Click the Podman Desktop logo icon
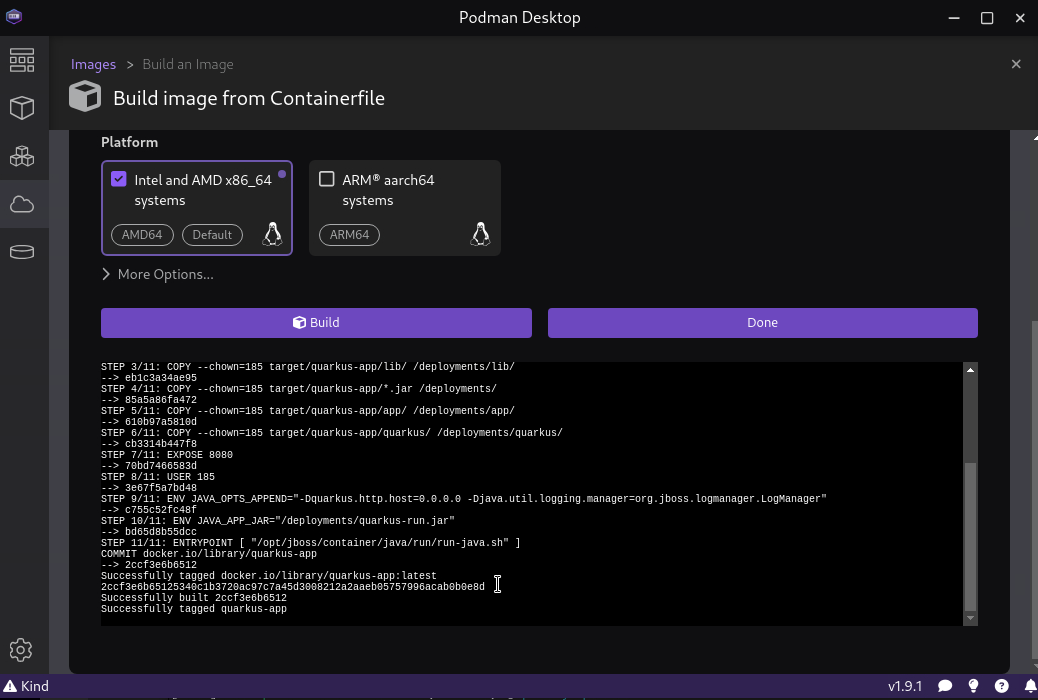This screenshot has height=700, width=1038. pyautogui.click(x=14, y=17)
